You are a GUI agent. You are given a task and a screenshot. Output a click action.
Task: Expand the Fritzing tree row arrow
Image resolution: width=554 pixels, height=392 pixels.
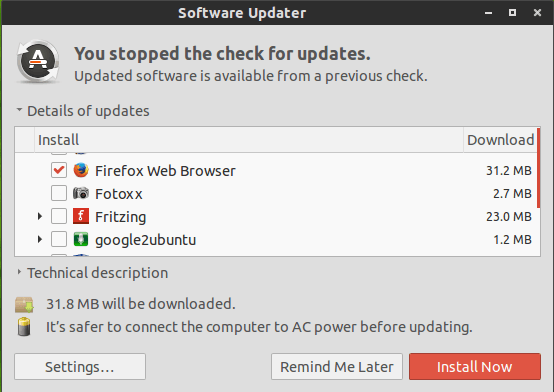40,216
